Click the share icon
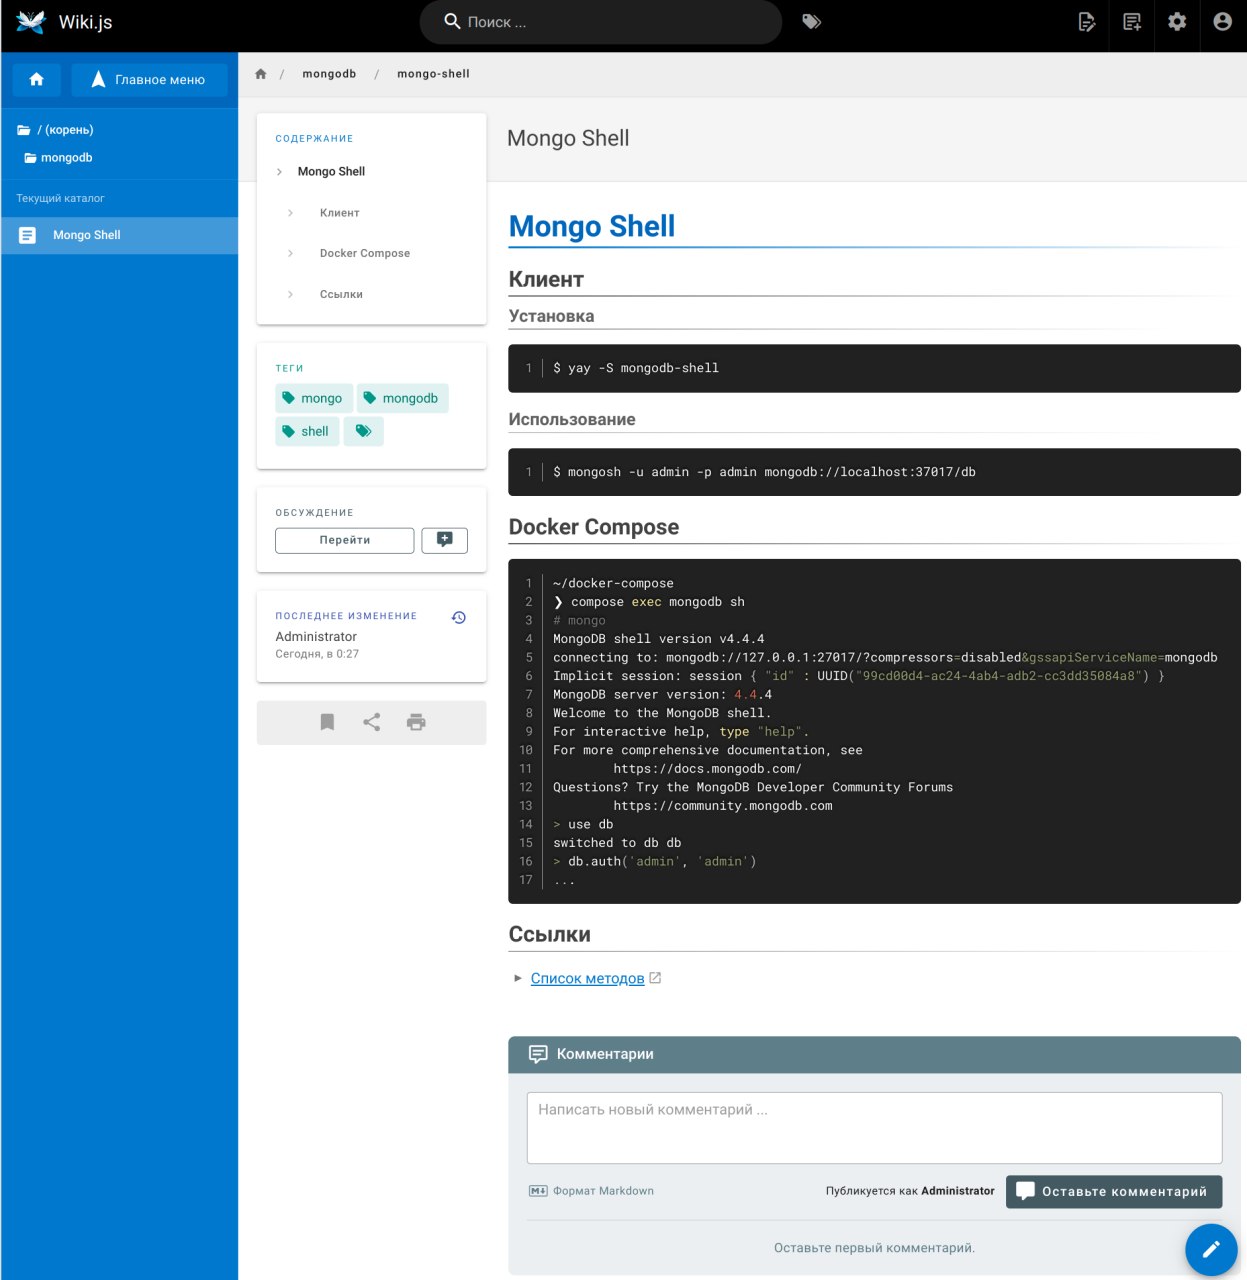 point(372,722)
